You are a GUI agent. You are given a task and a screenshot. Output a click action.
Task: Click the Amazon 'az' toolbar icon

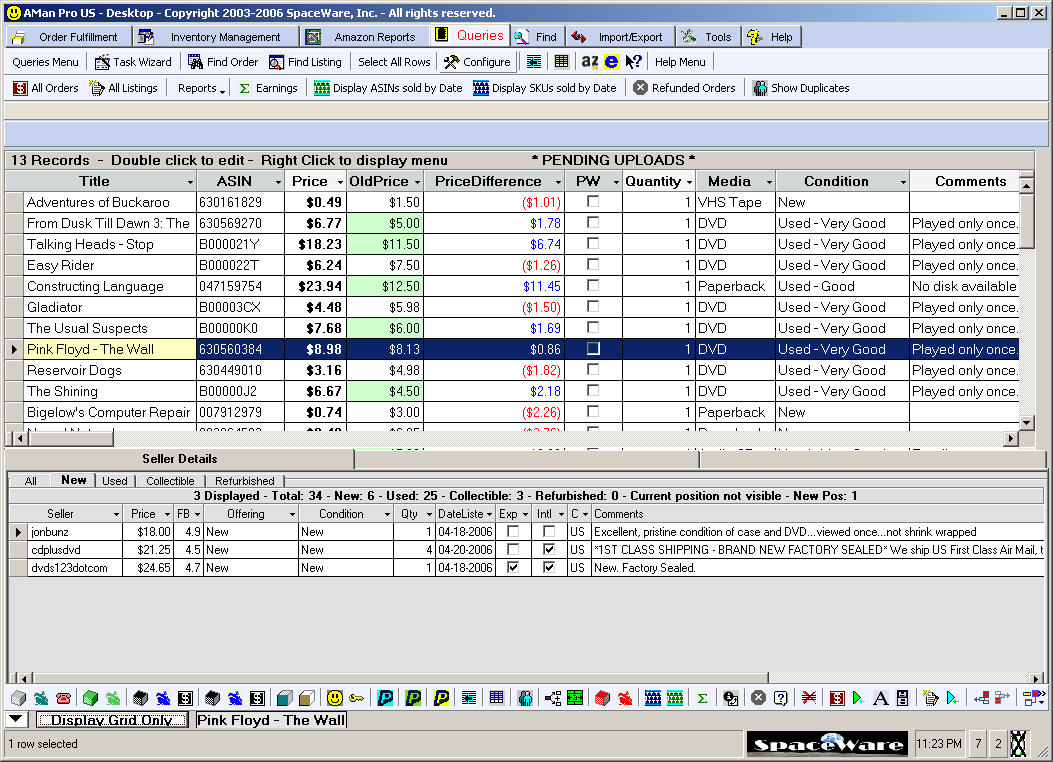coord(589,62)
